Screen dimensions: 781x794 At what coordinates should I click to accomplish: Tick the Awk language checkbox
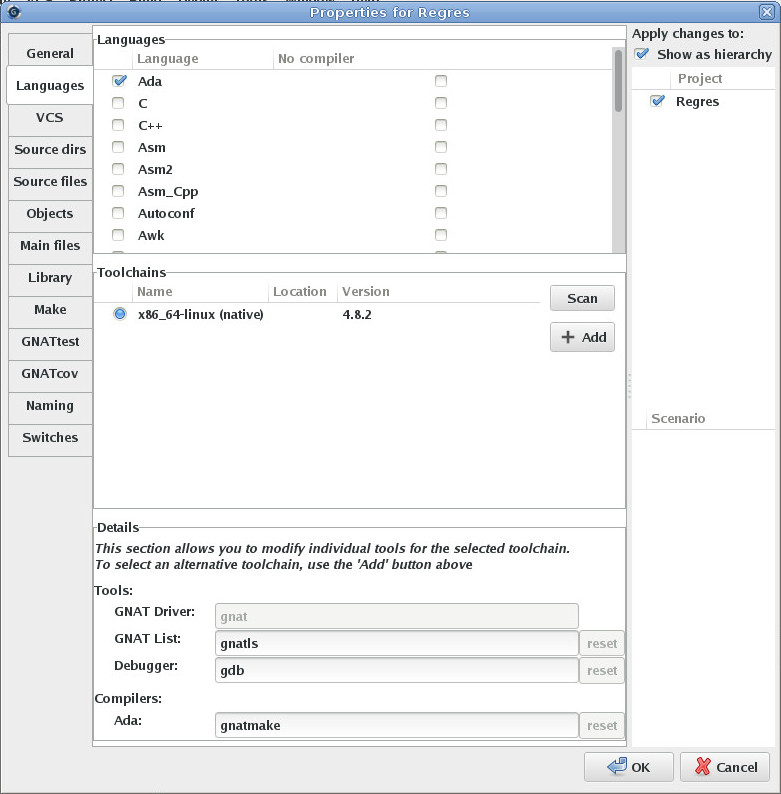(118, 235)
